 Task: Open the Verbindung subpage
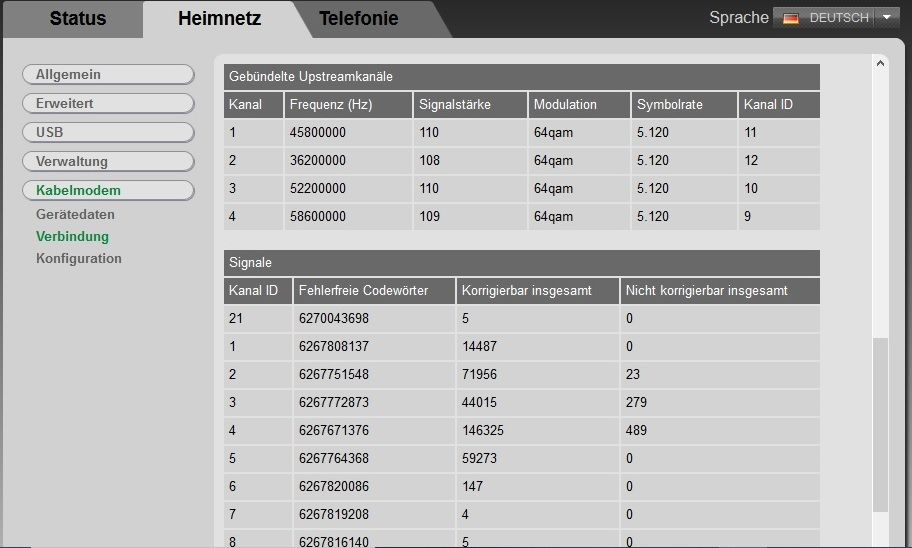72,237
